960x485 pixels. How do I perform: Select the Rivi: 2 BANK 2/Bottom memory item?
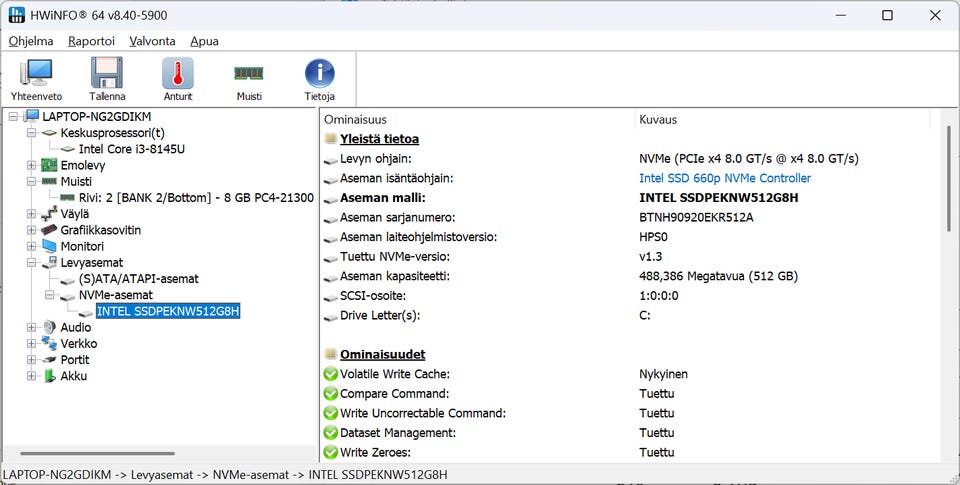click(x=196, y=198)
